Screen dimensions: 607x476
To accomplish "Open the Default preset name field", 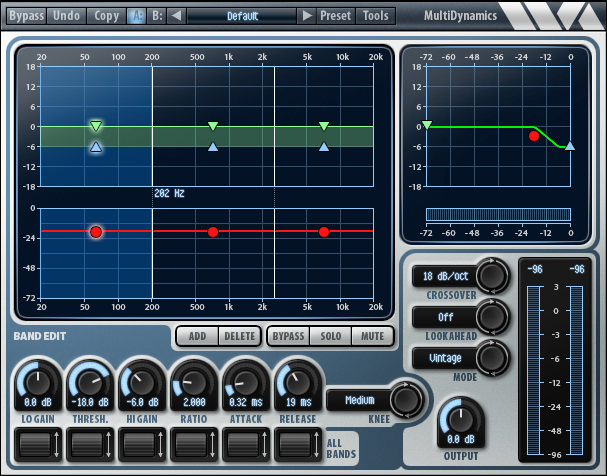I will pyautogui.click(x=242, y=16).
